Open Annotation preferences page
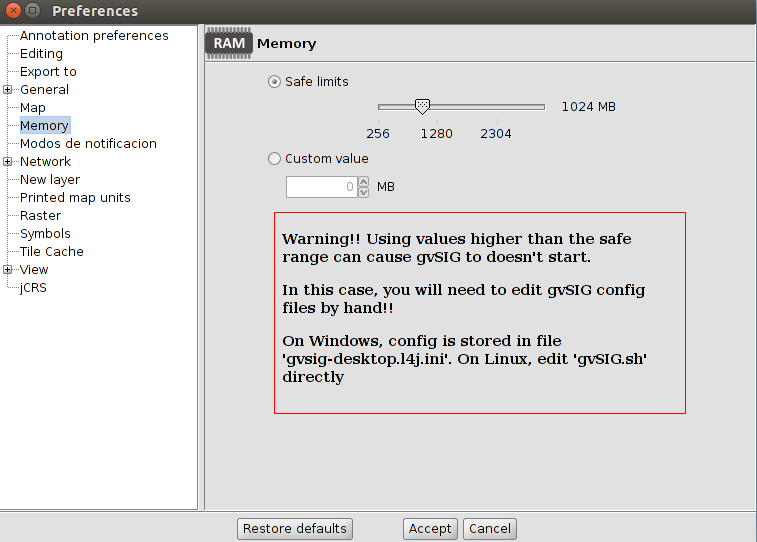Viewport: 757px width, 542px height. 94,36
